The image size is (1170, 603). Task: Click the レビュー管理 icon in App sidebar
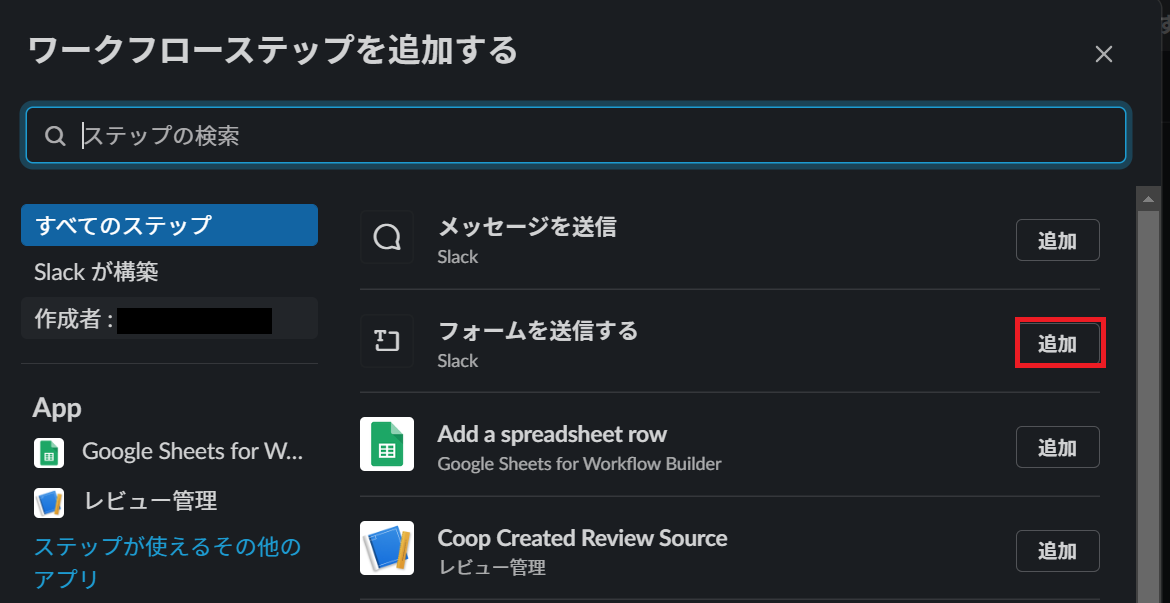(x=49, y=502)
